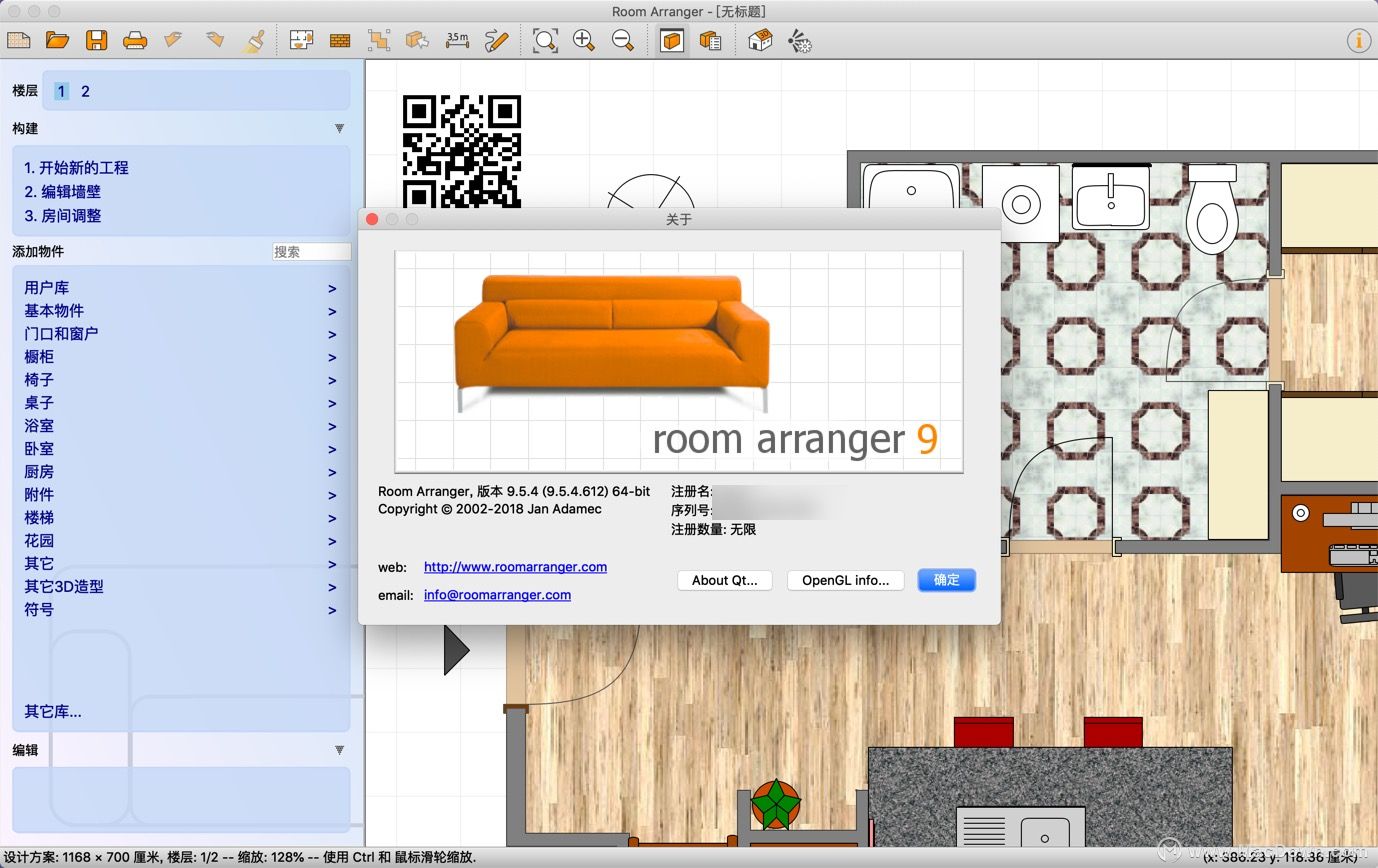Image resolution: width=1378 pixels, height=868 pixels.
Task: Open the object list icon in the toolbar
Action: [x=711, y=41]
